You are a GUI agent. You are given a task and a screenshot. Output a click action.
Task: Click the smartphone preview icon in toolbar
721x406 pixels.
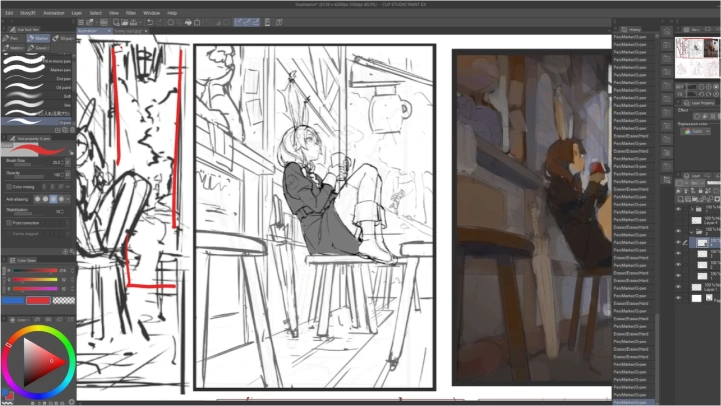click(x=267, y=22)
